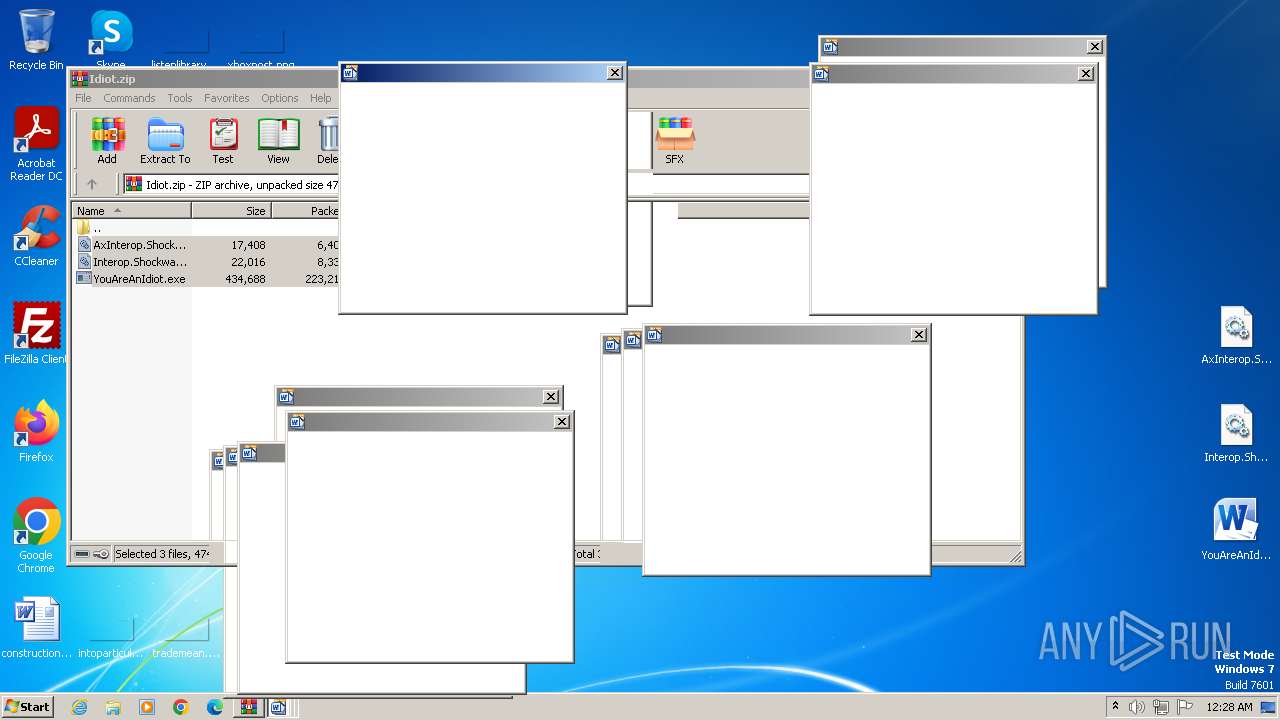Select the Acrobat Reader DC desktop icon
1280x720 pixels.
pyautogui.click(x=36, y=145)
